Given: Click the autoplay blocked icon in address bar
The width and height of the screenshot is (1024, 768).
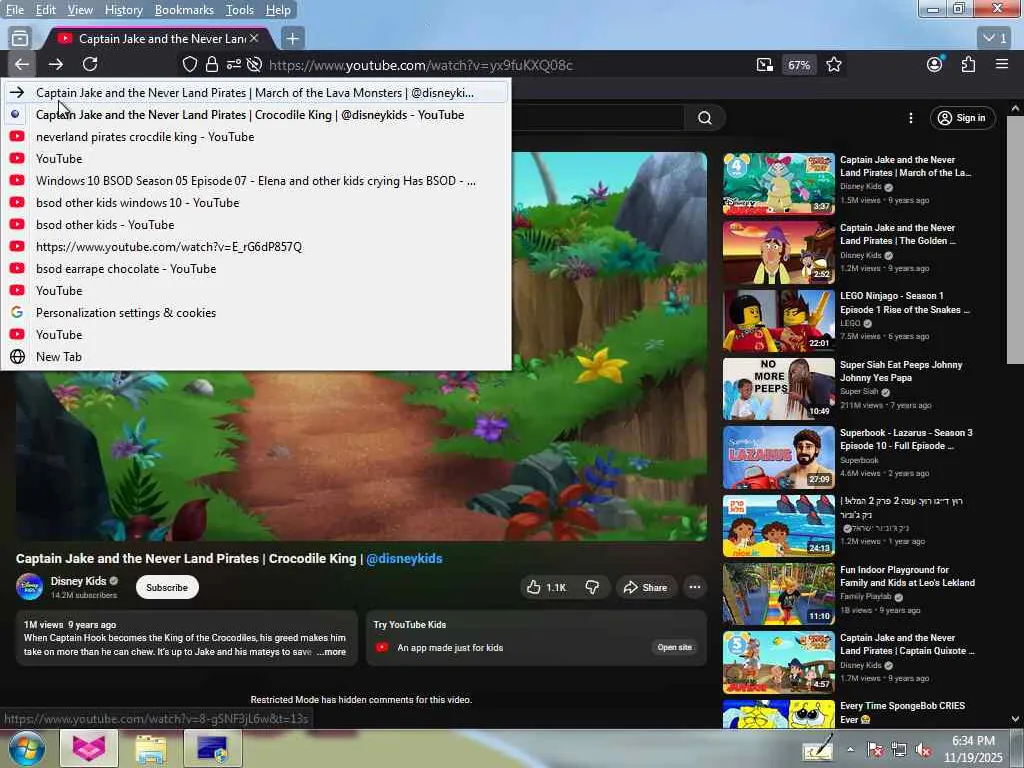Looking at the screenshot, I should pyautogui.click(x=255, y=65).
